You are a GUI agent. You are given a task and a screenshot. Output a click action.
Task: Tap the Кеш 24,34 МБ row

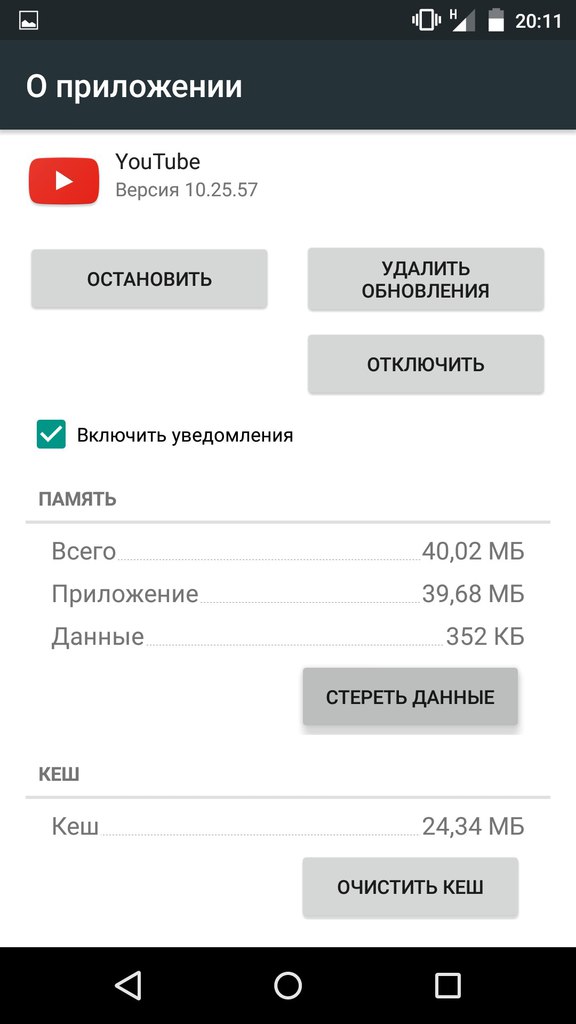point(288,826)
